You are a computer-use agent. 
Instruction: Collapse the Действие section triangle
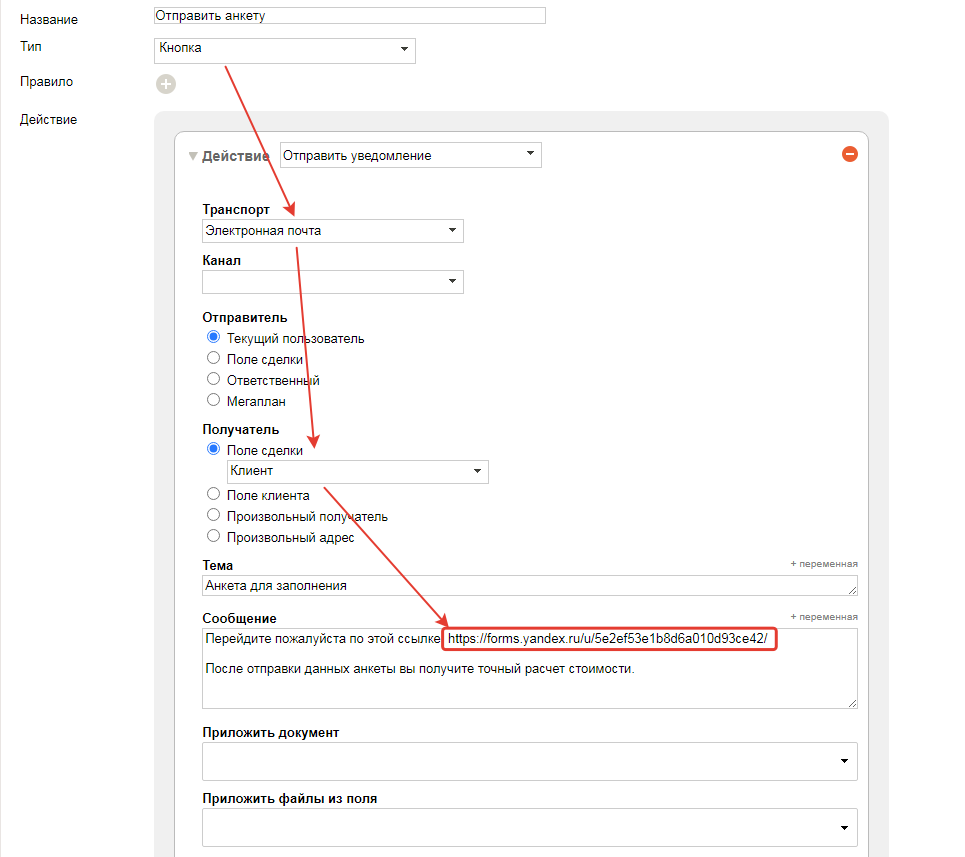click(x=193, y=156)
